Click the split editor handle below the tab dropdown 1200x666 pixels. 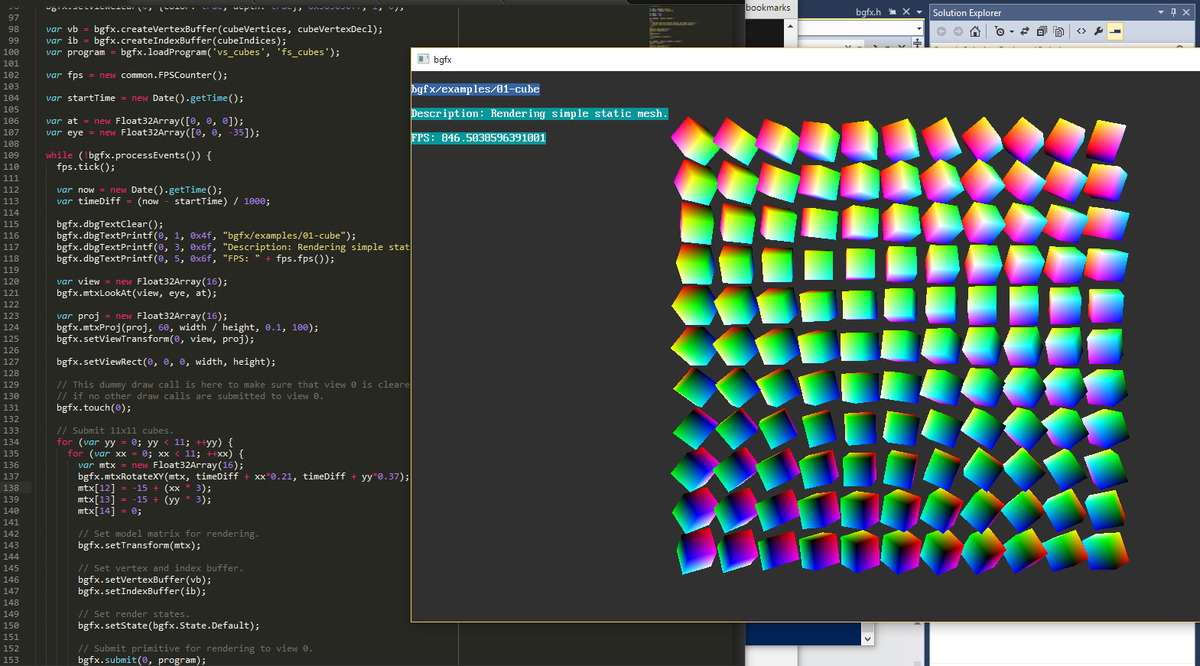click(x=917, y=43)
